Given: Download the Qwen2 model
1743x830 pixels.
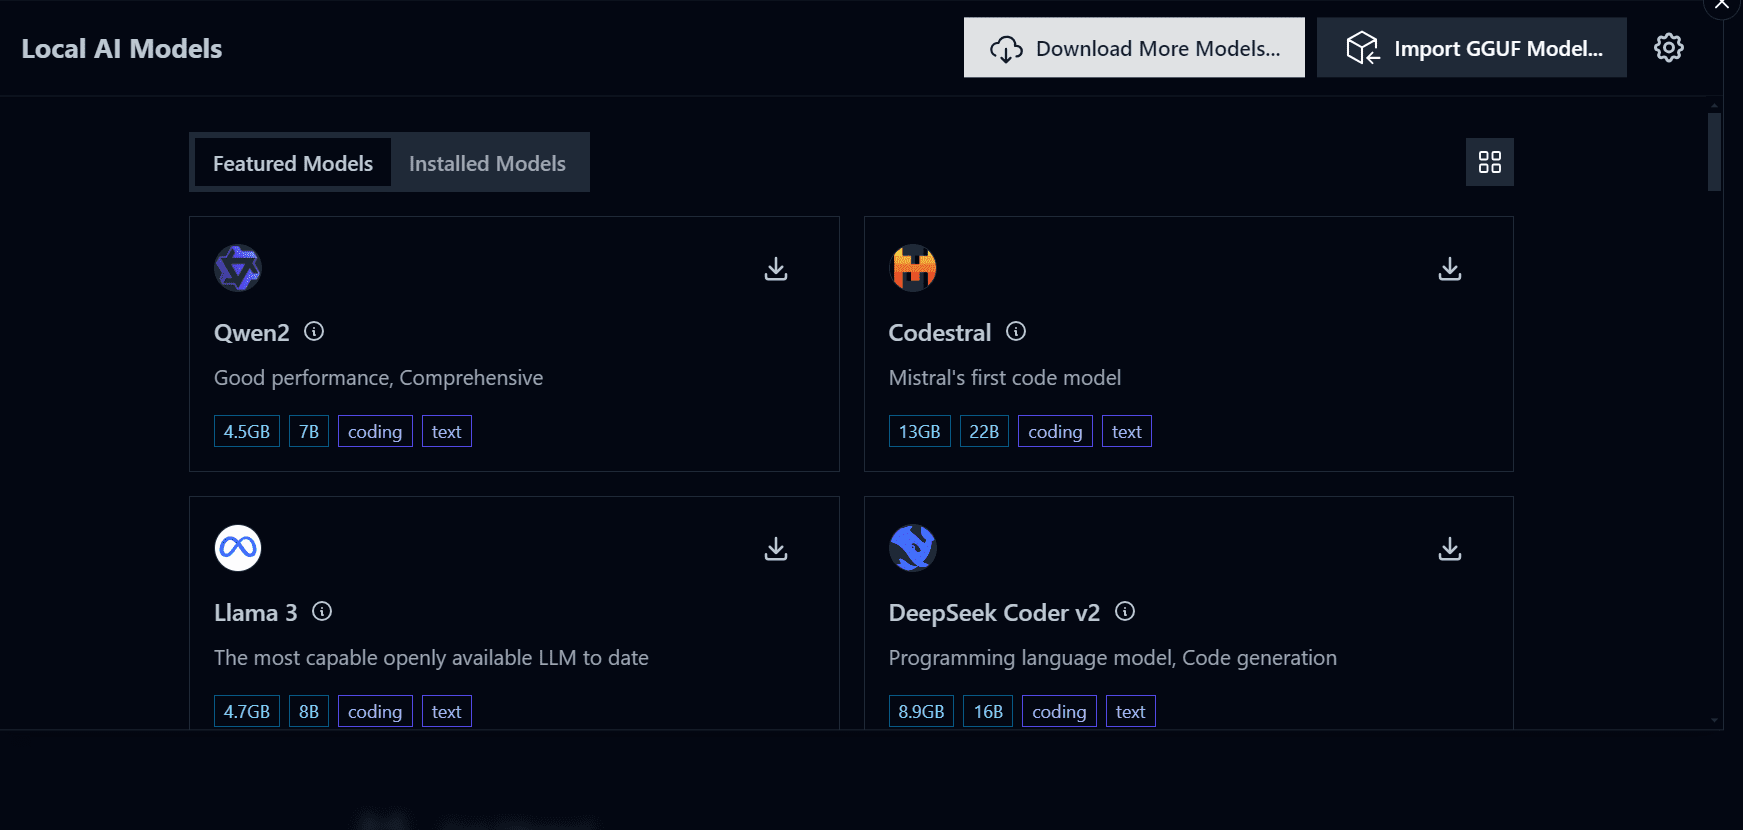Looking at the screenshot, I should click(x=776, y=269).
